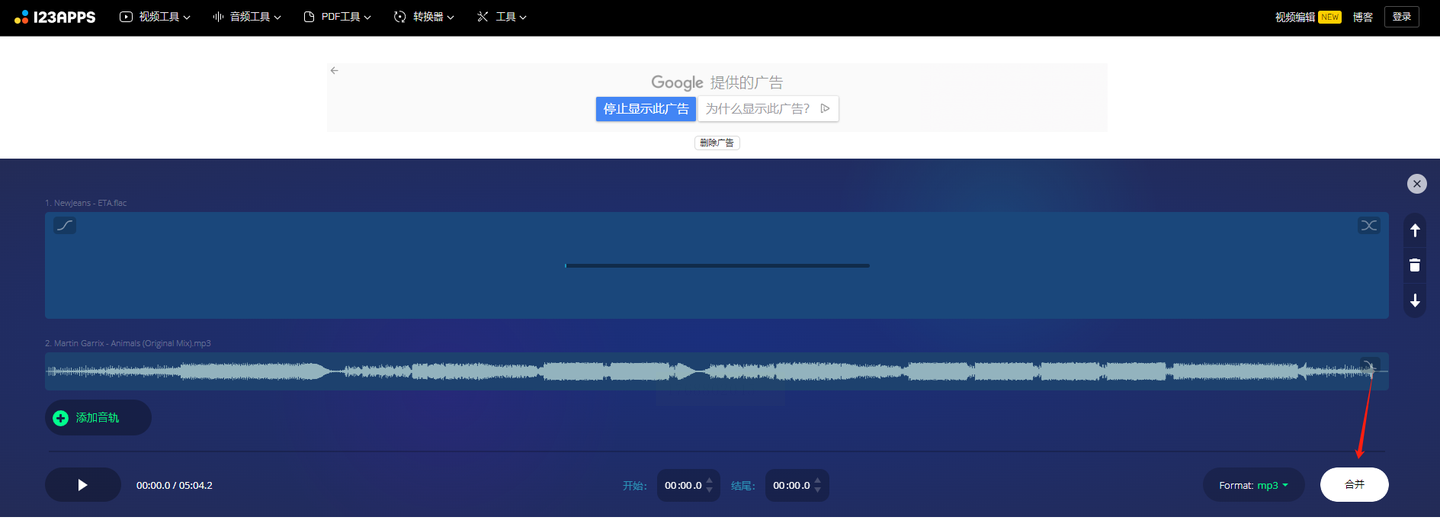
Task: Toggle crossfade on the Newjeans ETA track
Action: click(x=1369, y=226)
